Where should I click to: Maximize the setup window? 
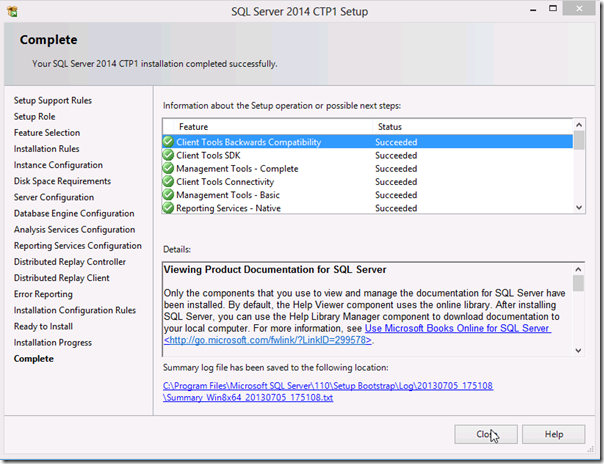553,8
